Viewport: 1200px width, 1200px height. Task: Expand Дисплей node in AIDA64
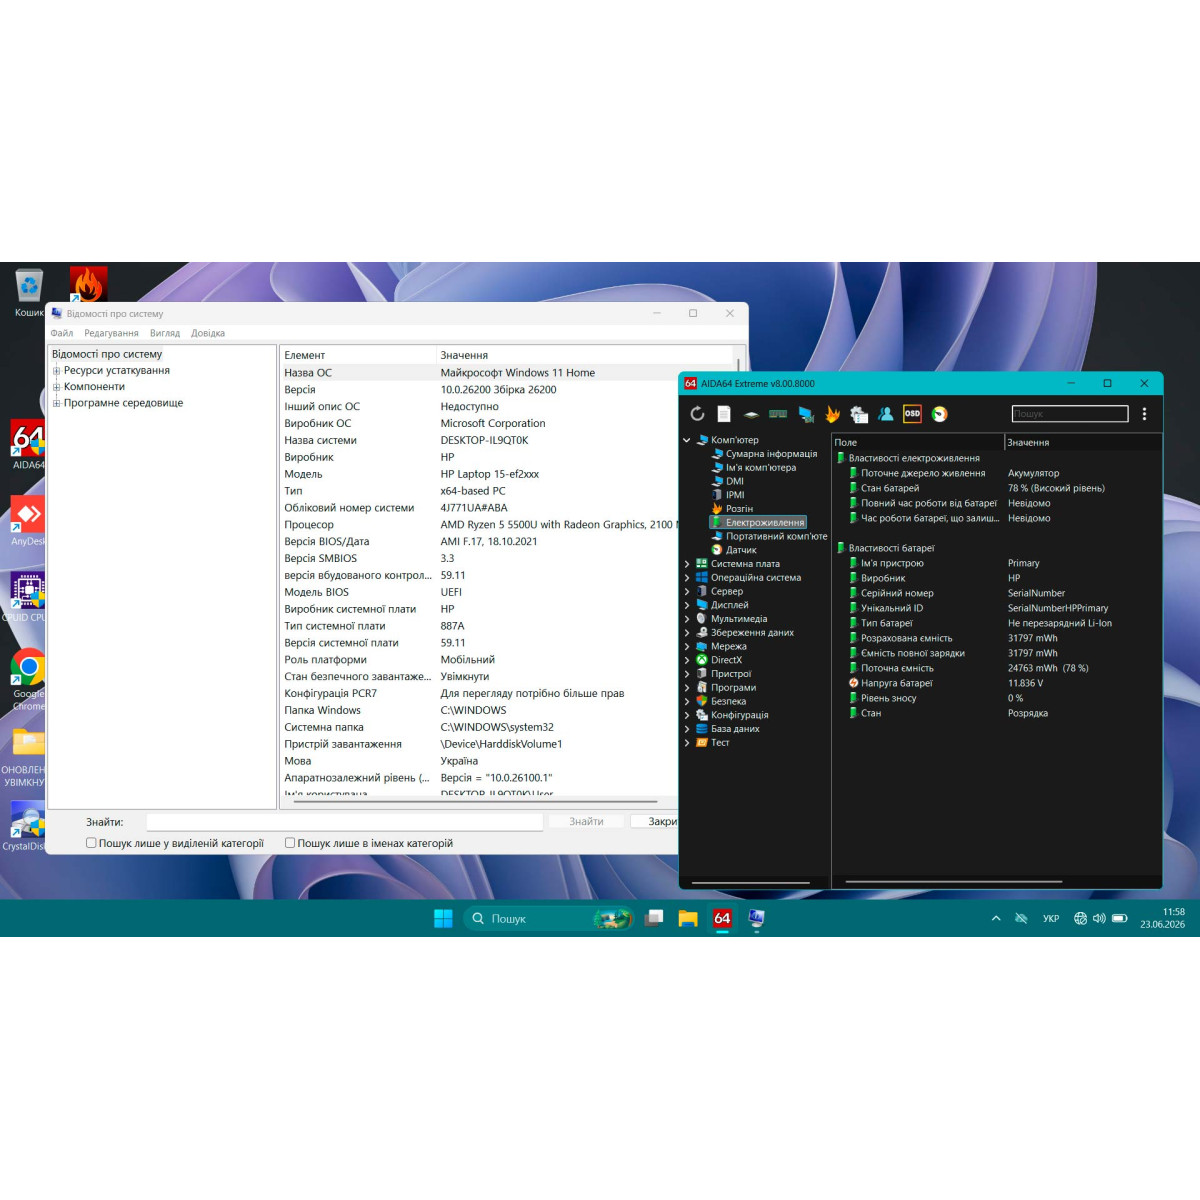tap(687, 605)
